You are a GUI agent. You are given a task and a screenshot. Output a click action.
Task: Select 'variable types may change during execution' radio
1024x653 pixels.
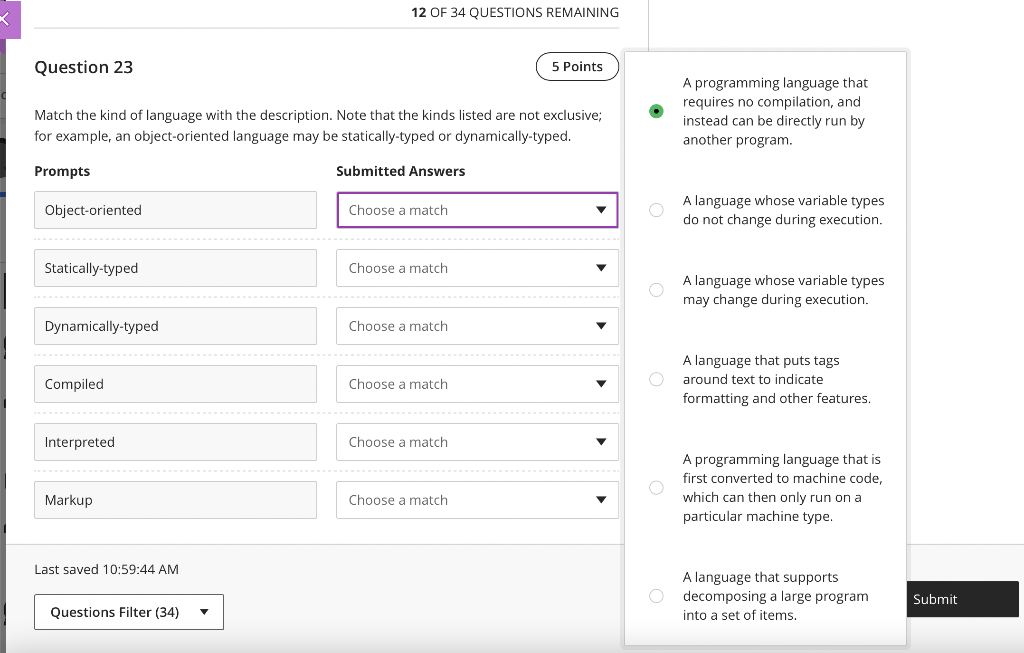(656, 290)
